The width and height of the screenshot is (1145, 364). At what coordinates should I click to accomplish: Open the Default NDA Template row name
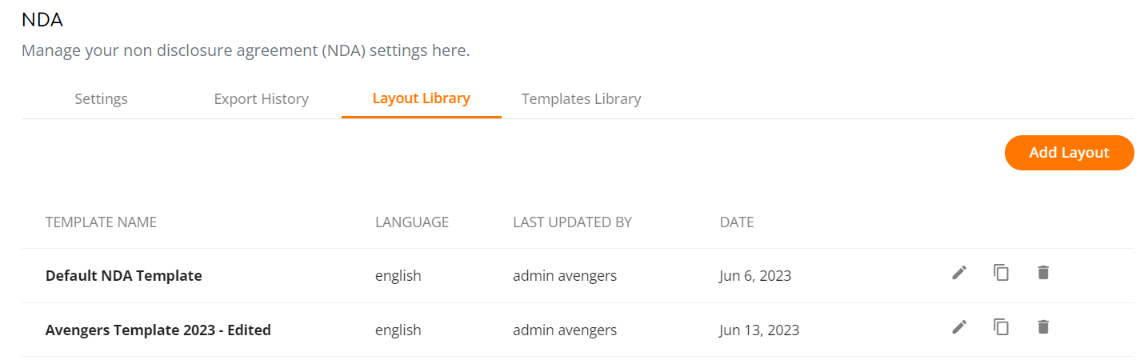point(123,276)
